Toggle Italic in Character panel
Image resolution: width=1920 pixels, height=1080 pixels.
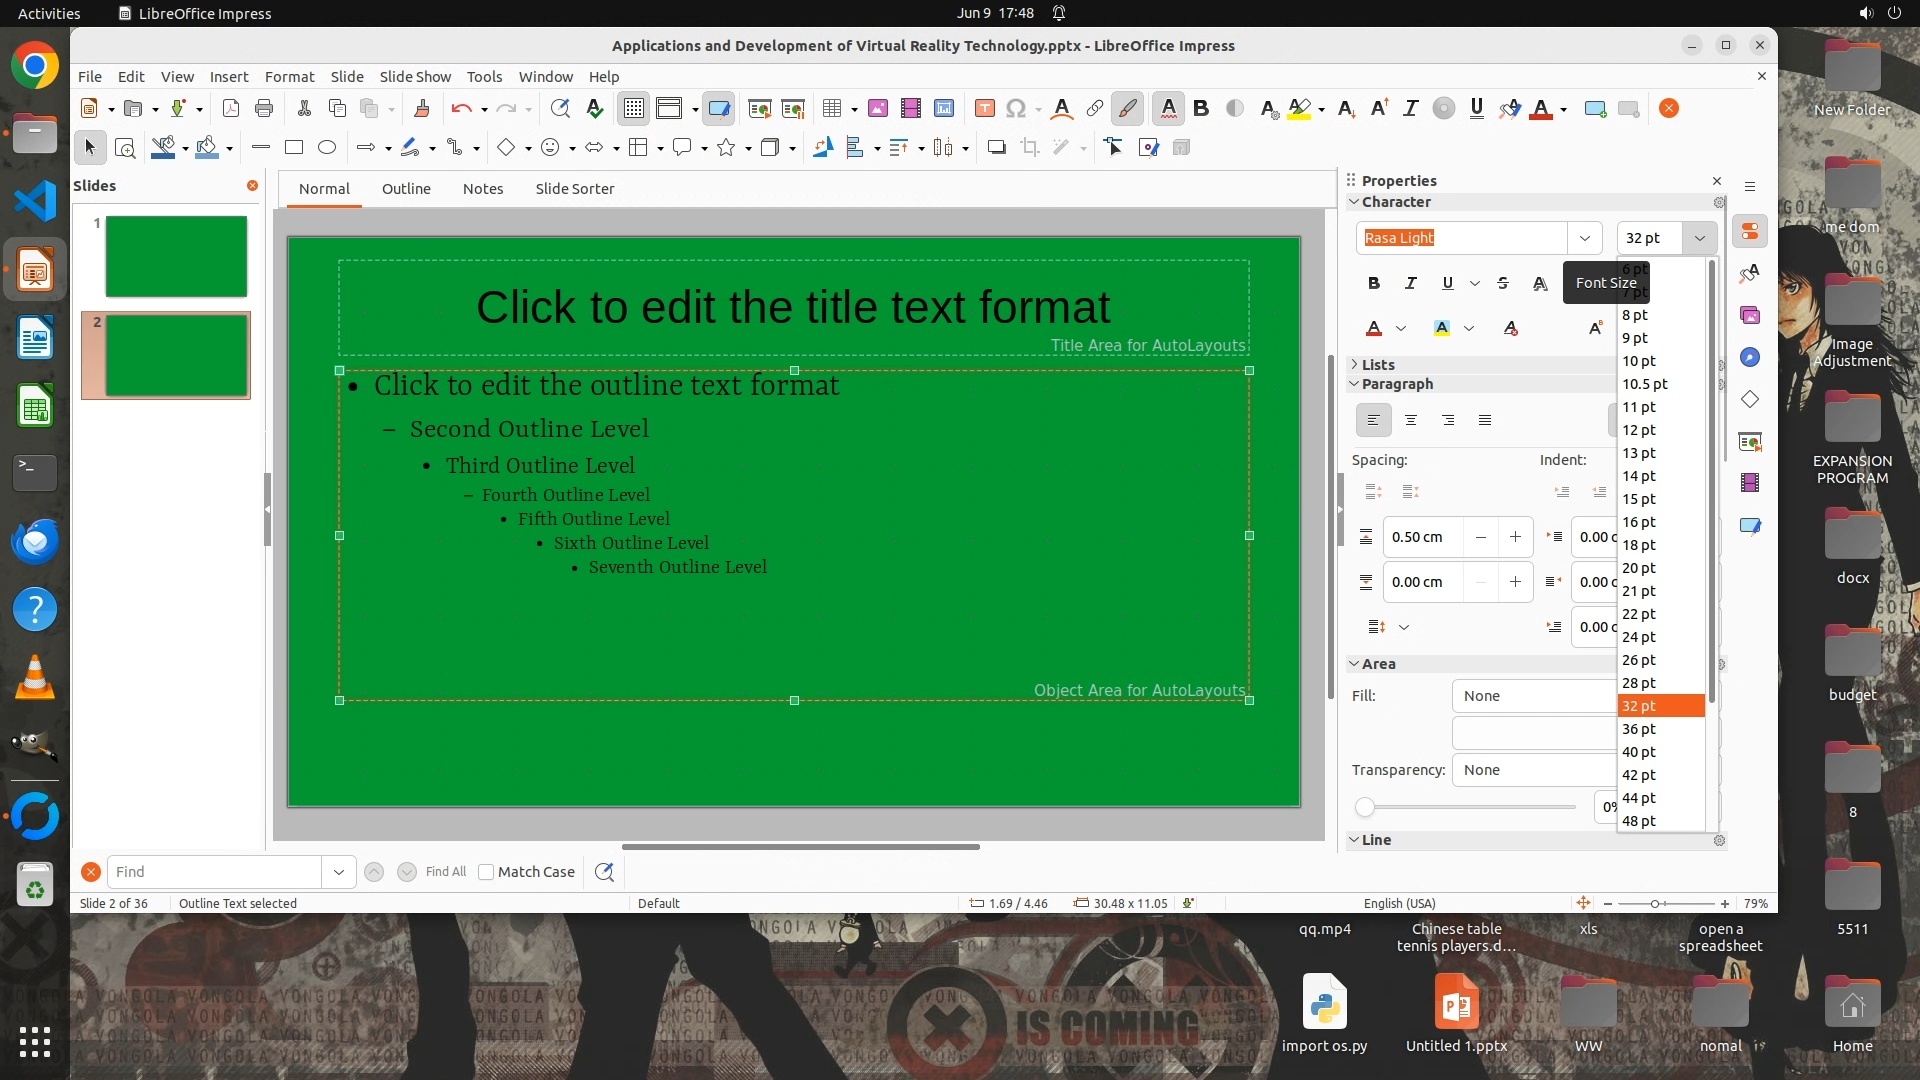[x=1411, y=283]
